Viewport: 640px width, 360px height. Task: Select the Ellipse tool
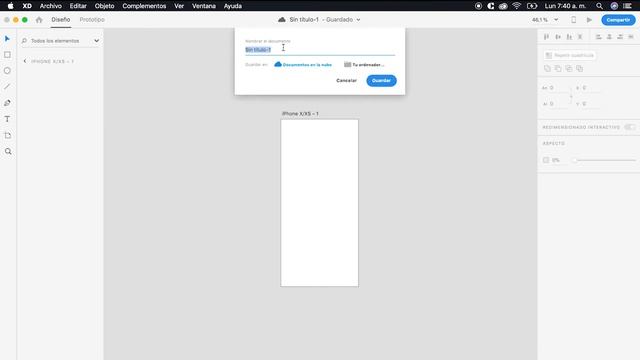(x=7, y=71)
